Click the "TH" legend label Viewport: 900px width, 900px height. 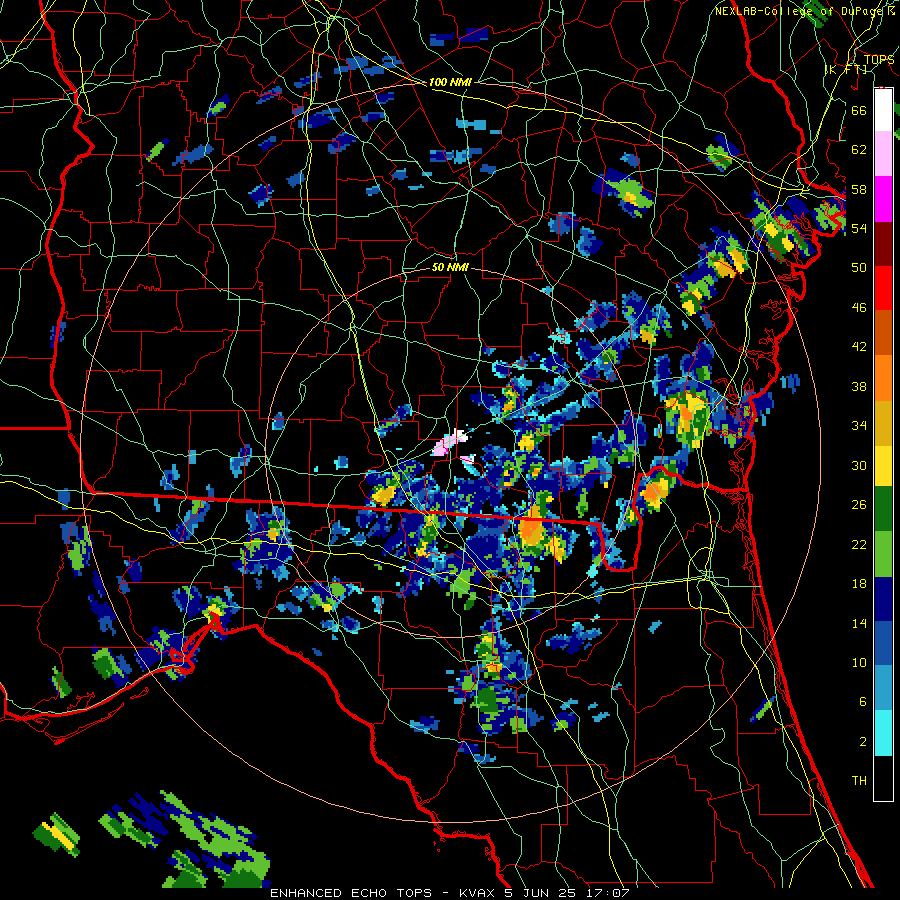point(859,781)
